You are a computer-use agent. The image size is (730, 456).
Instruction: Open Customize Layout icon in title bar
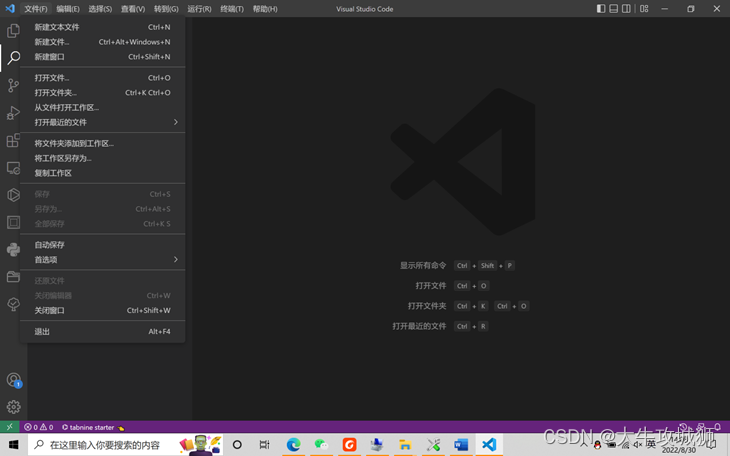coord(644,9)
